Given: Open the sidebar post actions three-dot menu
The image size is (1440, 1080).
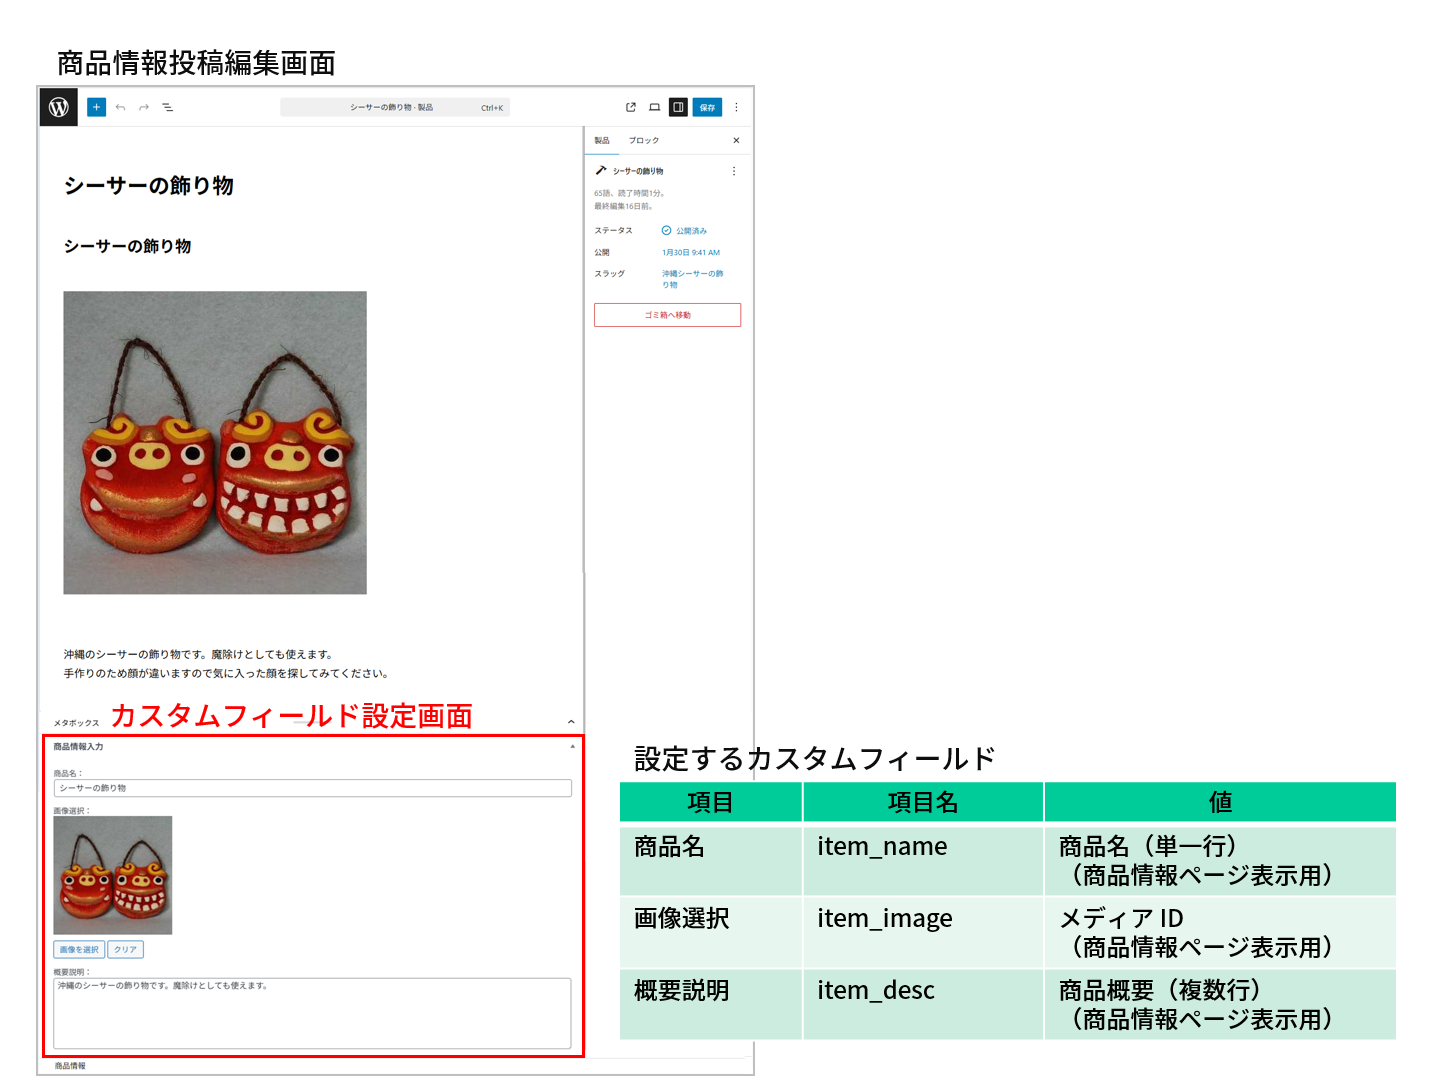Looking at the screenshot, I should 733,171.
